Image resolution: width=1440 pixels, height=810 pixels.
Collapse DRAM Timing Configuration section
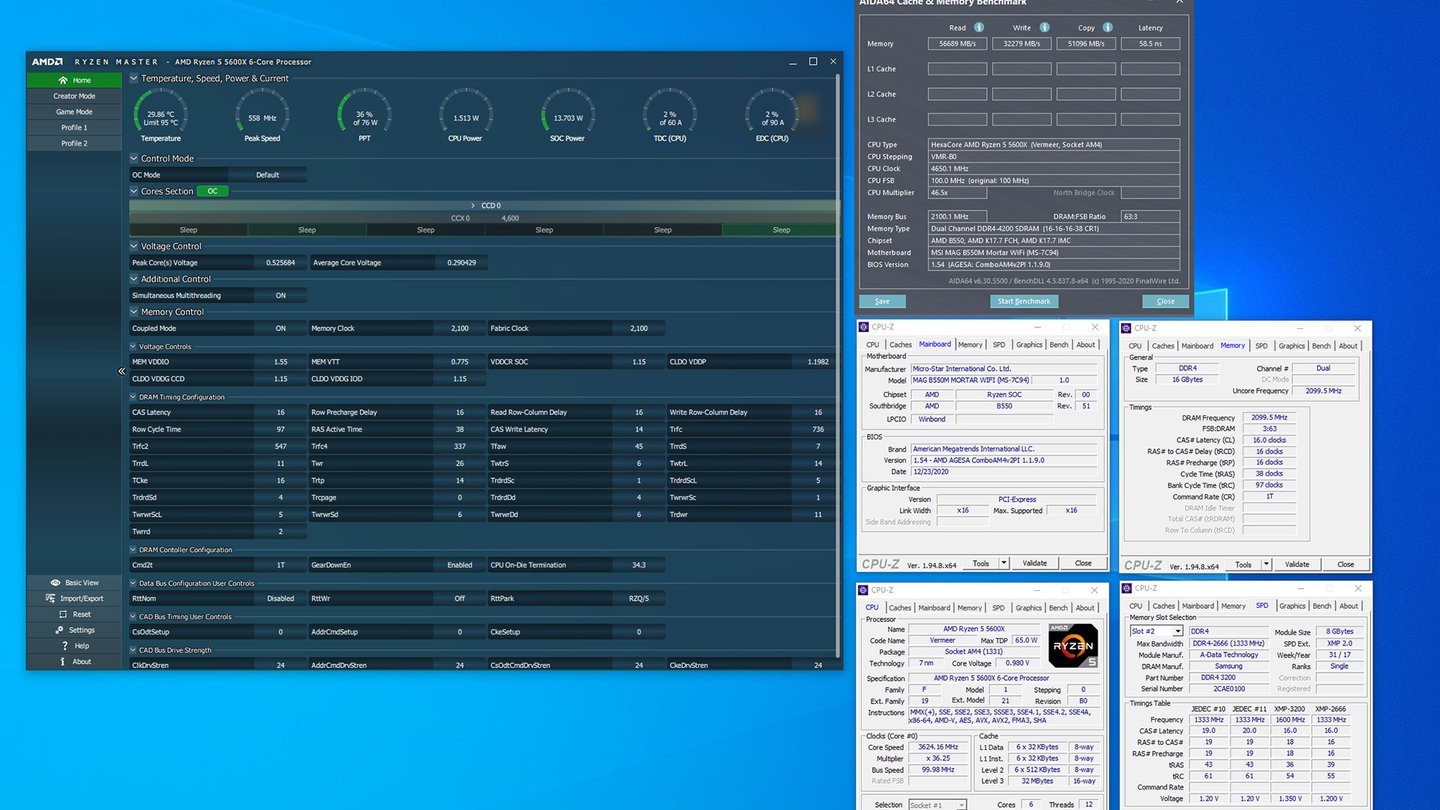tap(134, 397)
